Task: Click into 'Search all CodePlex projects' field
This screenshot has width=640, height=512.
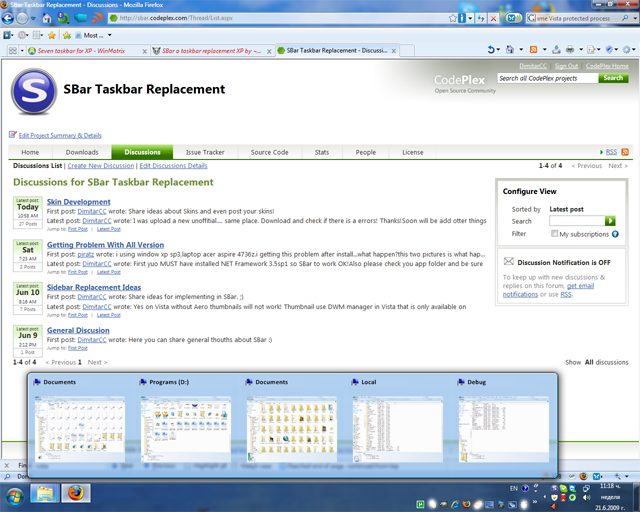Action: click(x=547, y=78)
